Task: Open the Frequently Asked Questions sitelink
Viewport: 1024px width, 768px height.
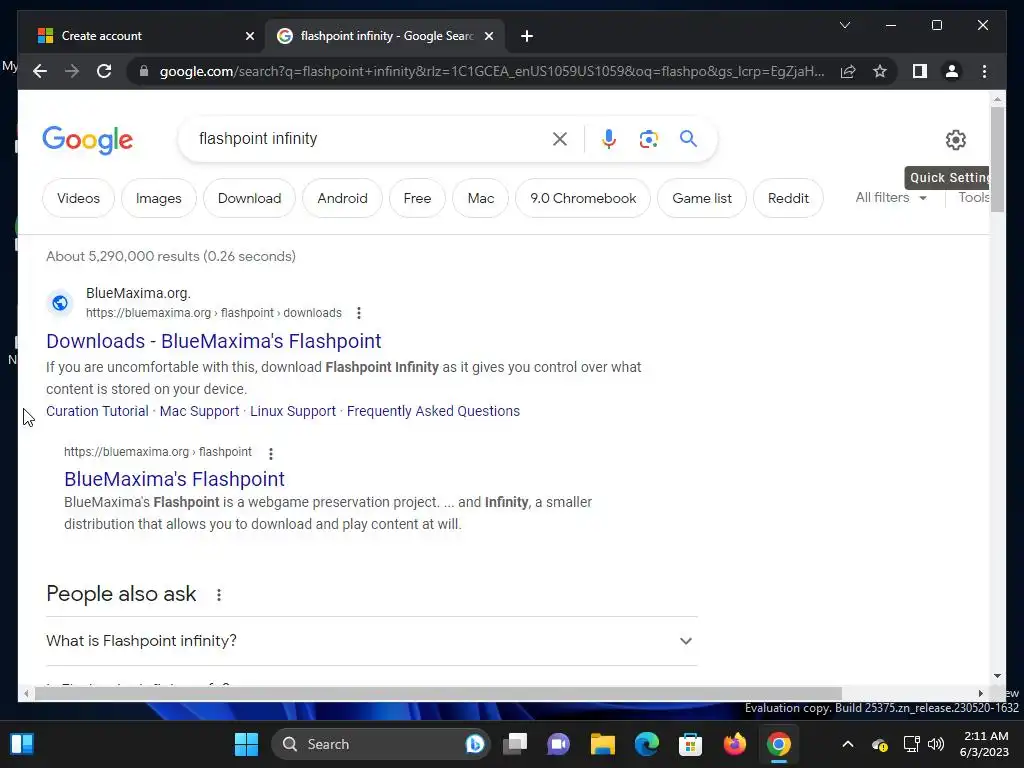Action: [x=433, y=411]
